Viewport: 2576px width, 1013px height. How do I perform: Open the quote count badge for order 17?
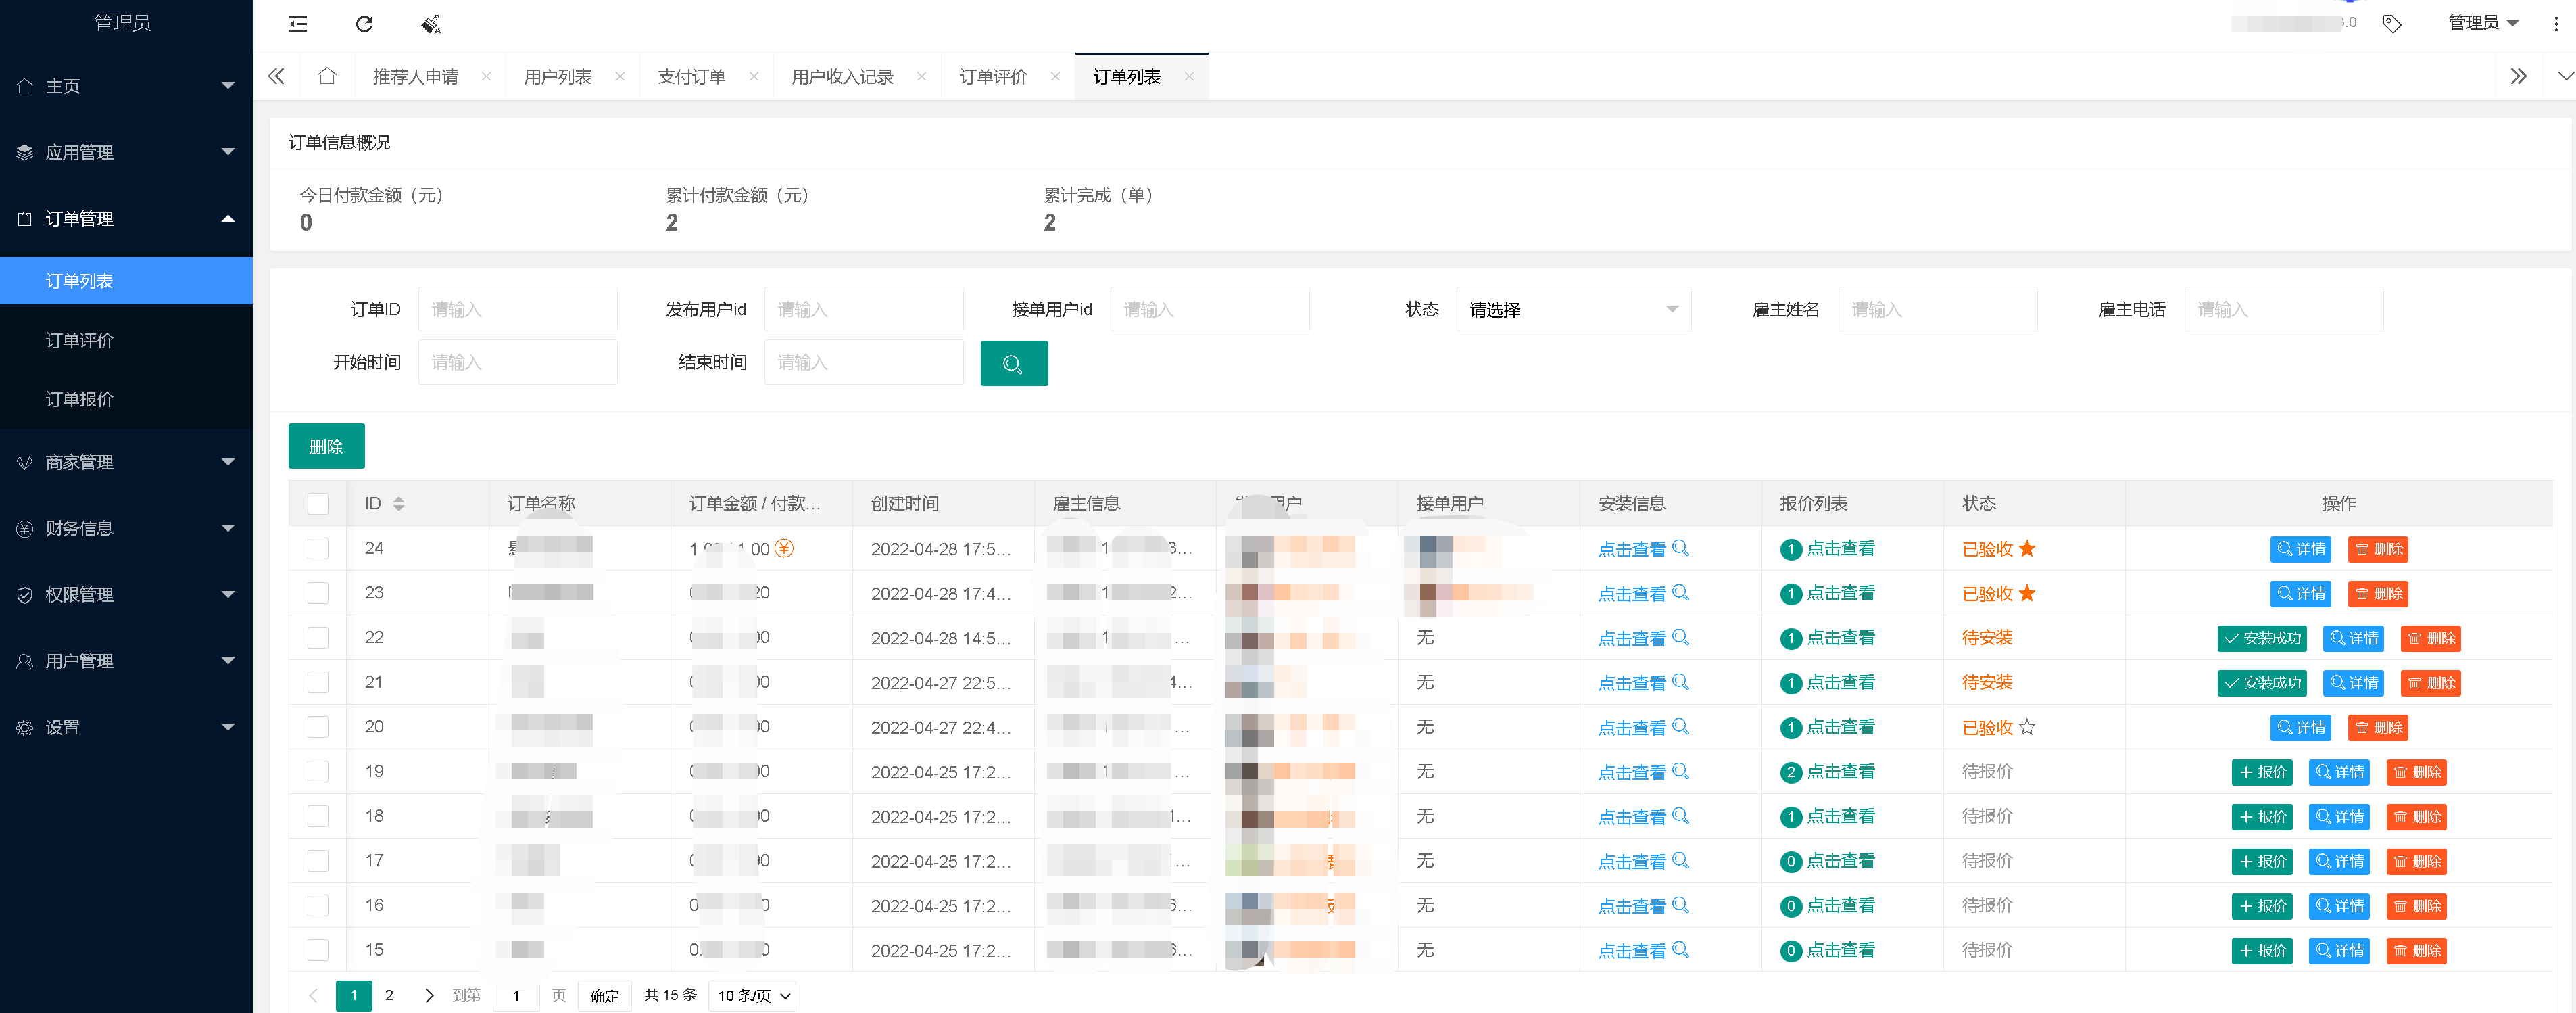tap(1791, 861)
